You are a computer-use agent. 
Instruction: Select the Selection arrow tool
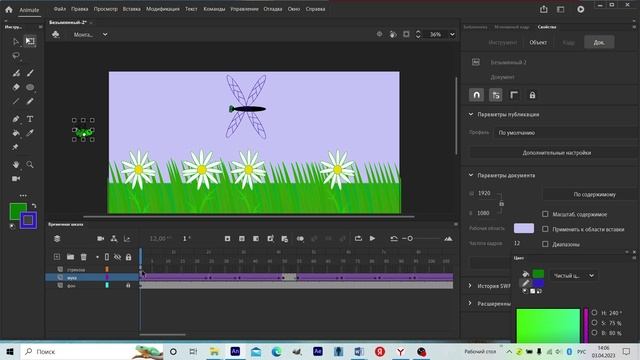pos(16,41)
